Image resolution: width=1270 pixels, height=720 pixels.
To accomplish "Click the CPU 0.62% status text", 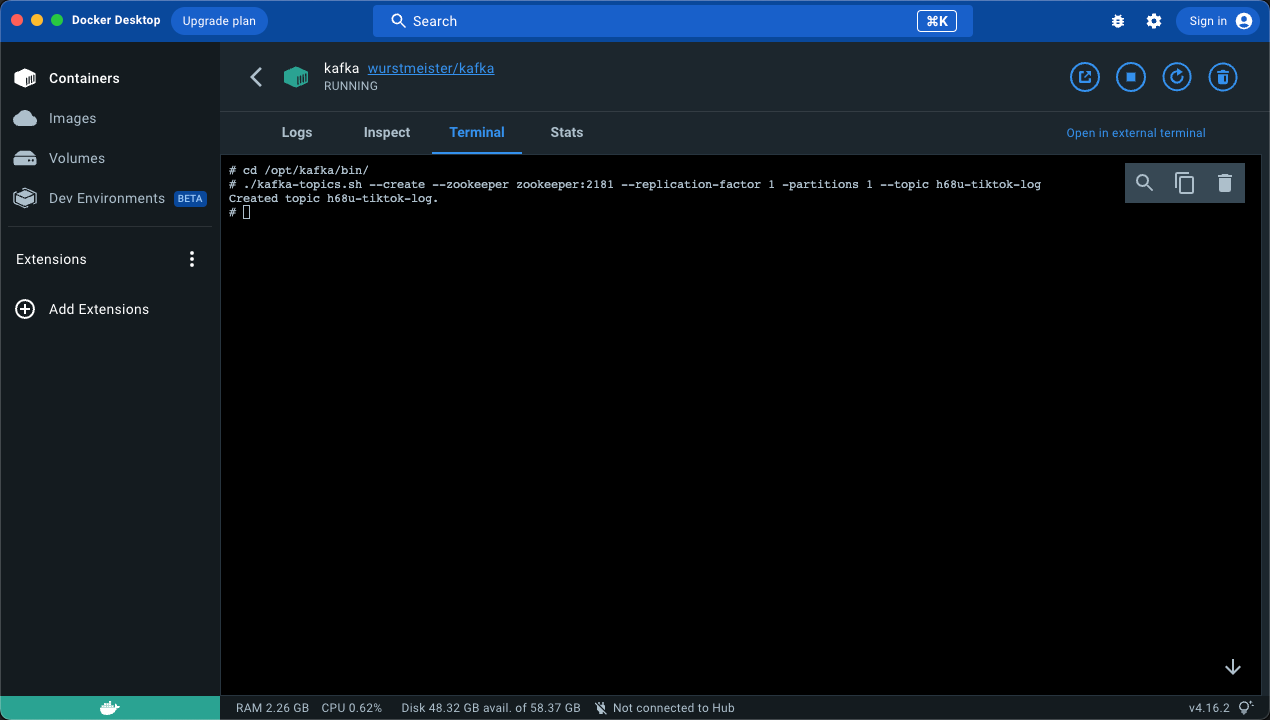I will pos(352,708).
